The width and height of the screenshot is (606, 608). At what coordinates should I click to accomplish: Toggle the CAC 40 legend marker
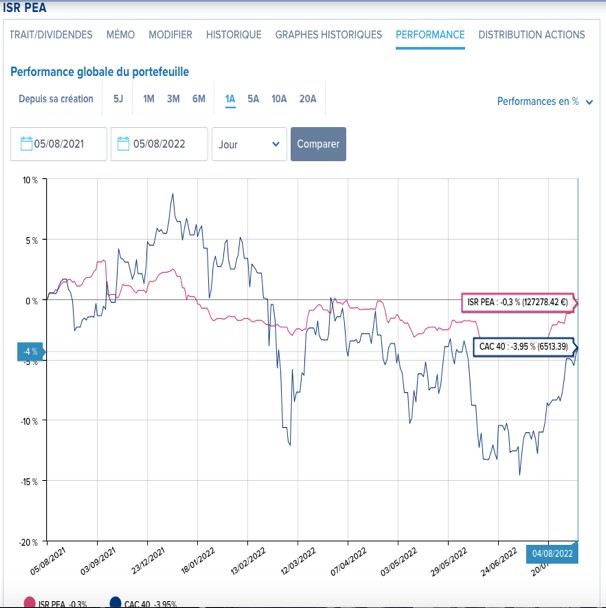point(116,603)
